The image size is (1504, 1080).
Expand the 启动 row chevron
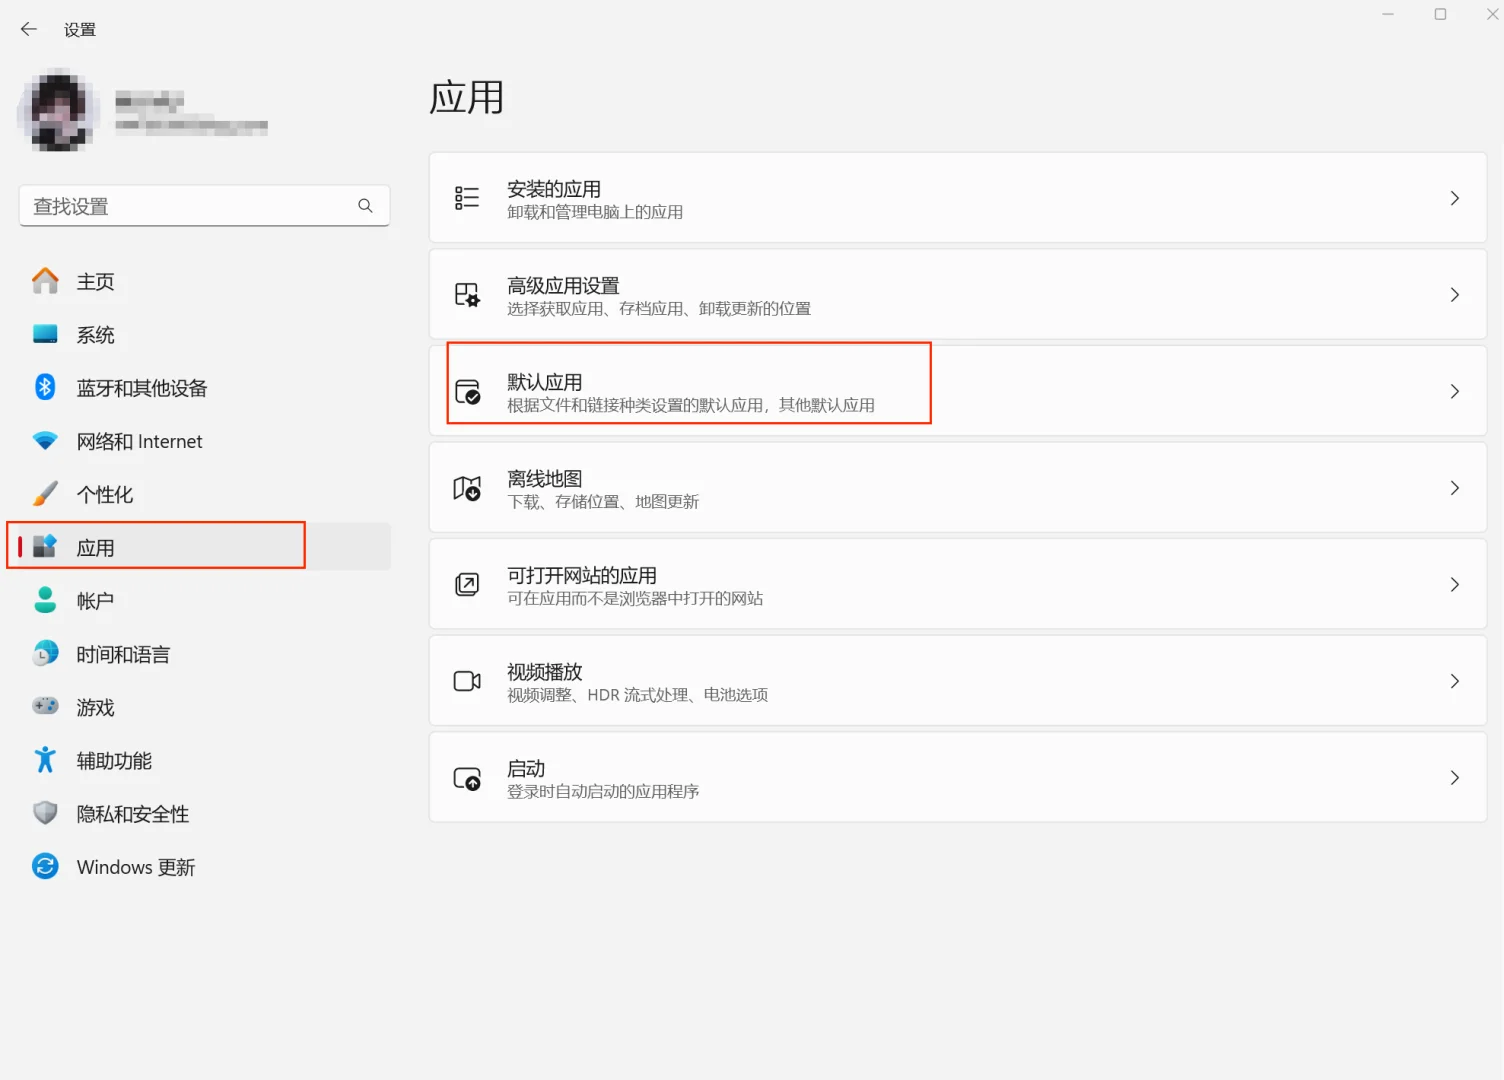[1454, 777]
